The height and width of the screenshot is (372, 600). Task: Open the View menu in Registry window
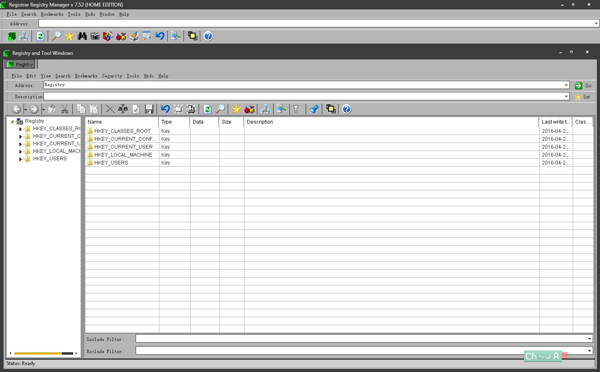point(46,76)
